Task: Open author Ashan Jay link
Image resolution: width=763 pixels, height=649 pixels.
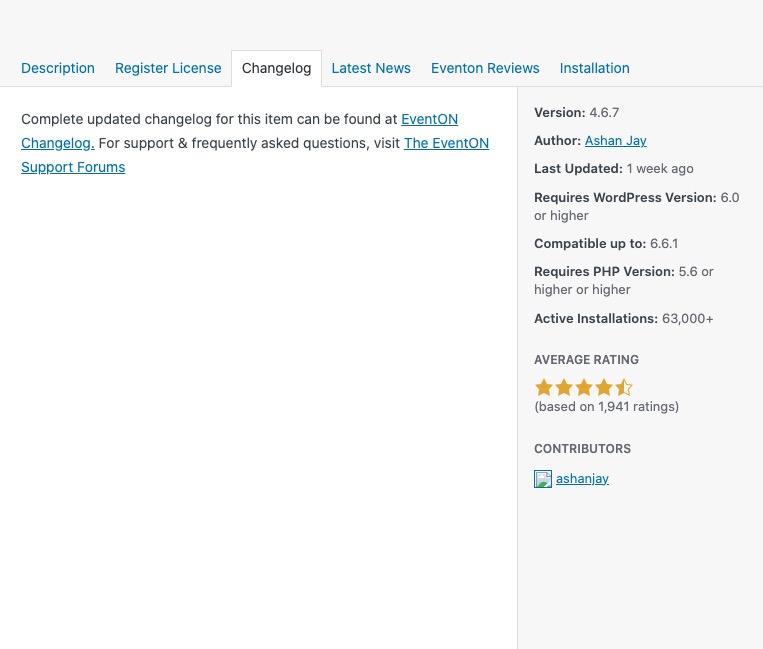Action: (x=616, y=141)
